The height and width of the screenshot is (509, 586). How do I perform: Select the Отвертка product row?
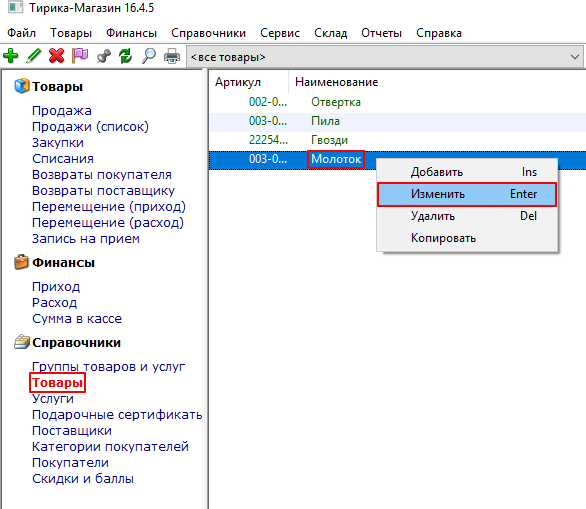pos(397,102)
